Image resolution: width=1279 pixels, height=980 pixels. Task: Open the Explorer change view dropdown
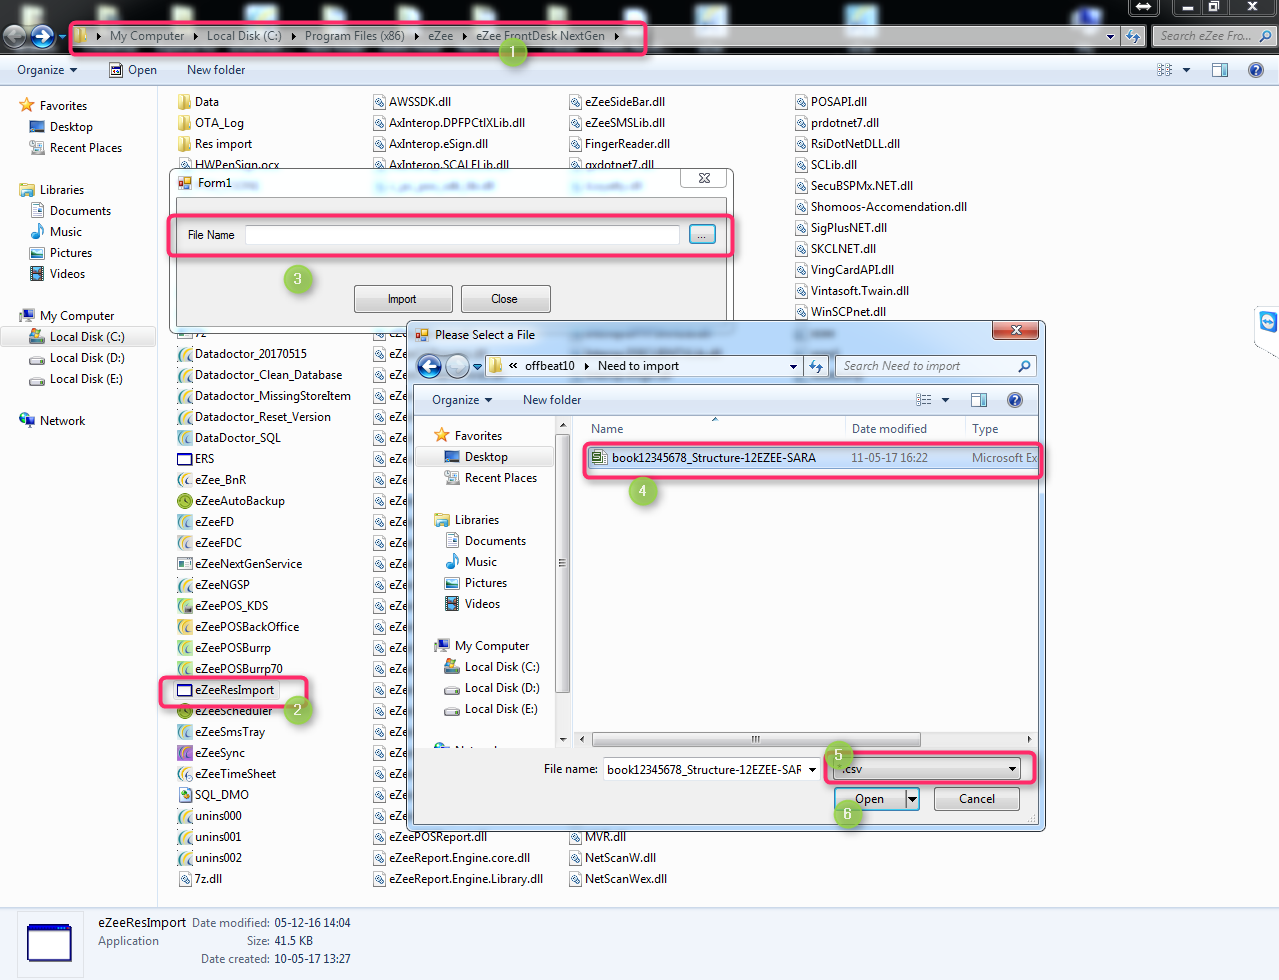(x=1186, y=70)
